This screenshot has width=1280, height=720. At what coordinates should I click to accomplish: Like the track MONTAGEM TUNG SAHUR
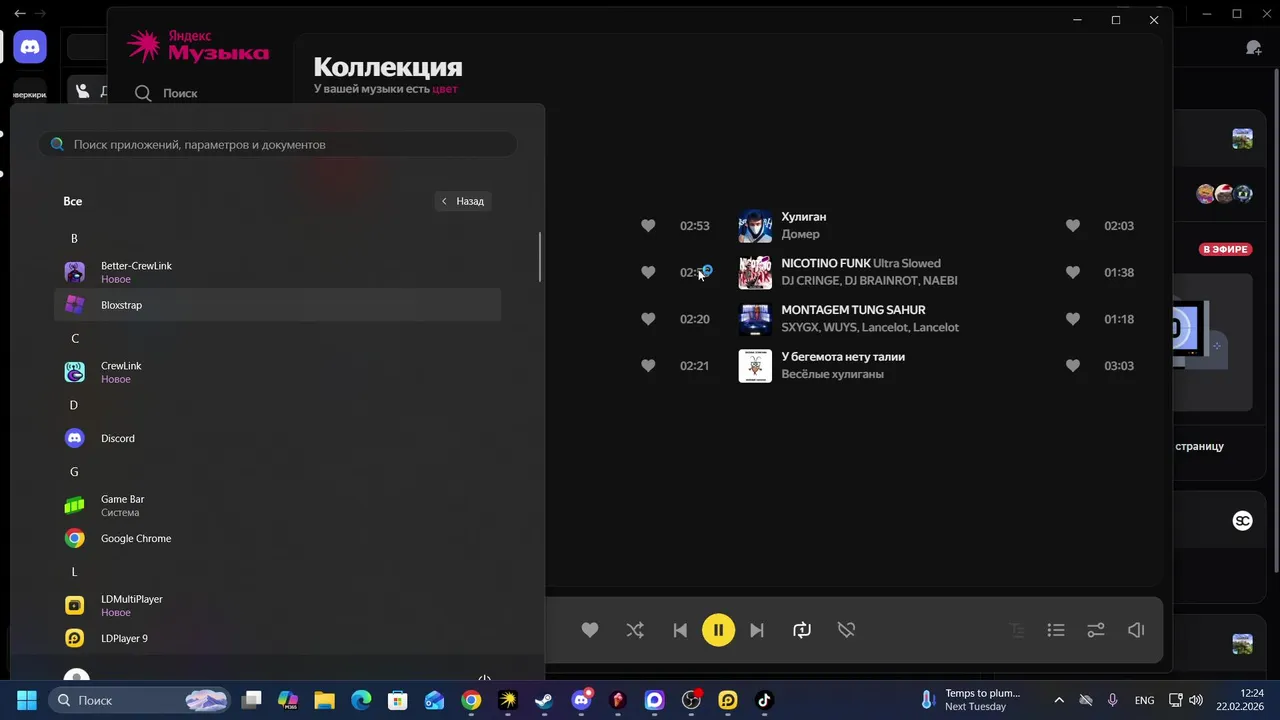(1073, 319)
